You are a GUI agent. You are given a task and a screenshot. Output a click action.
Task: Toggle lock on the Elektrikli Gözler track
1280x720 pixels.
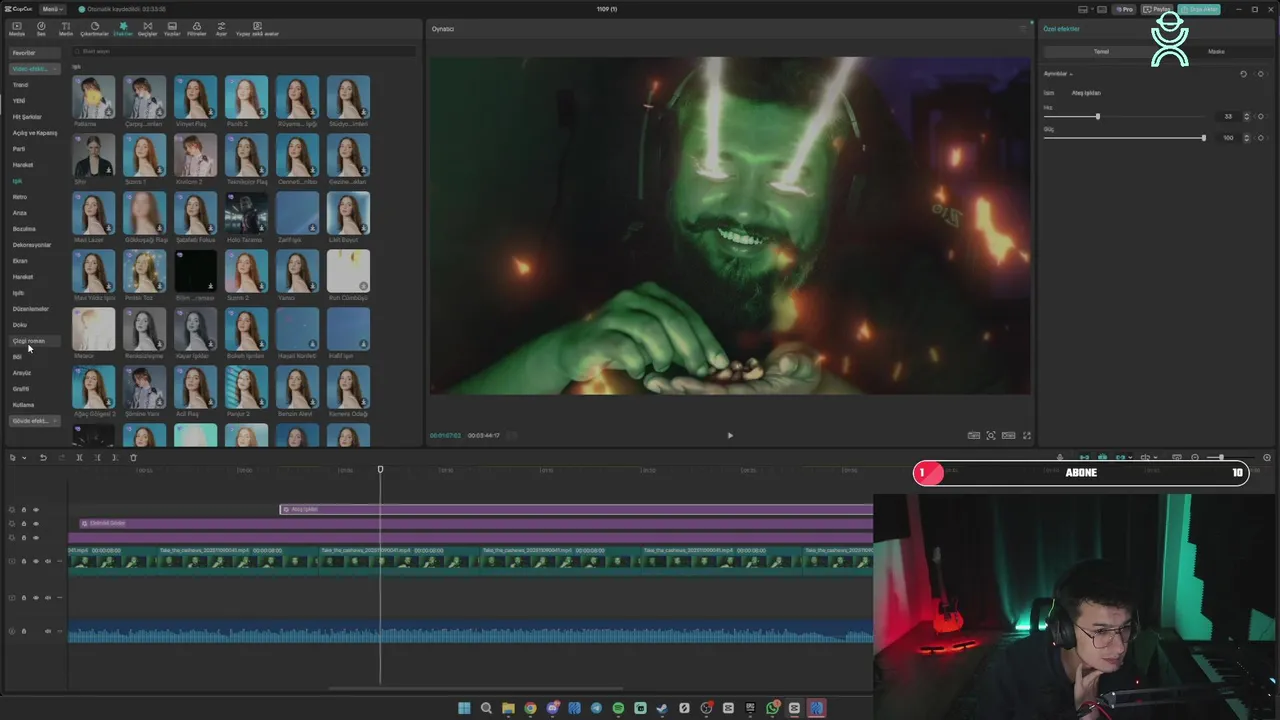pos(24,524)
